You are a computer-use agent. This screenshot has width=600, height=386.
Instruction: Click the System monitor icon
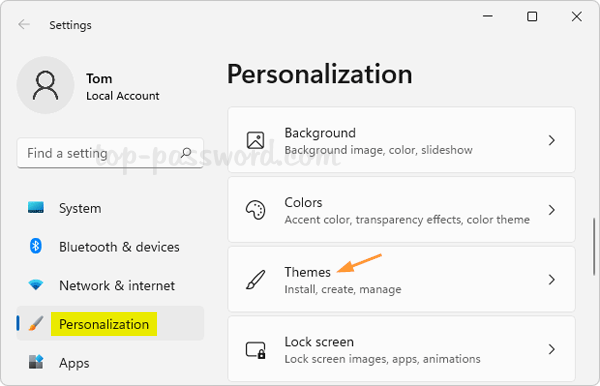coord(36,208)
